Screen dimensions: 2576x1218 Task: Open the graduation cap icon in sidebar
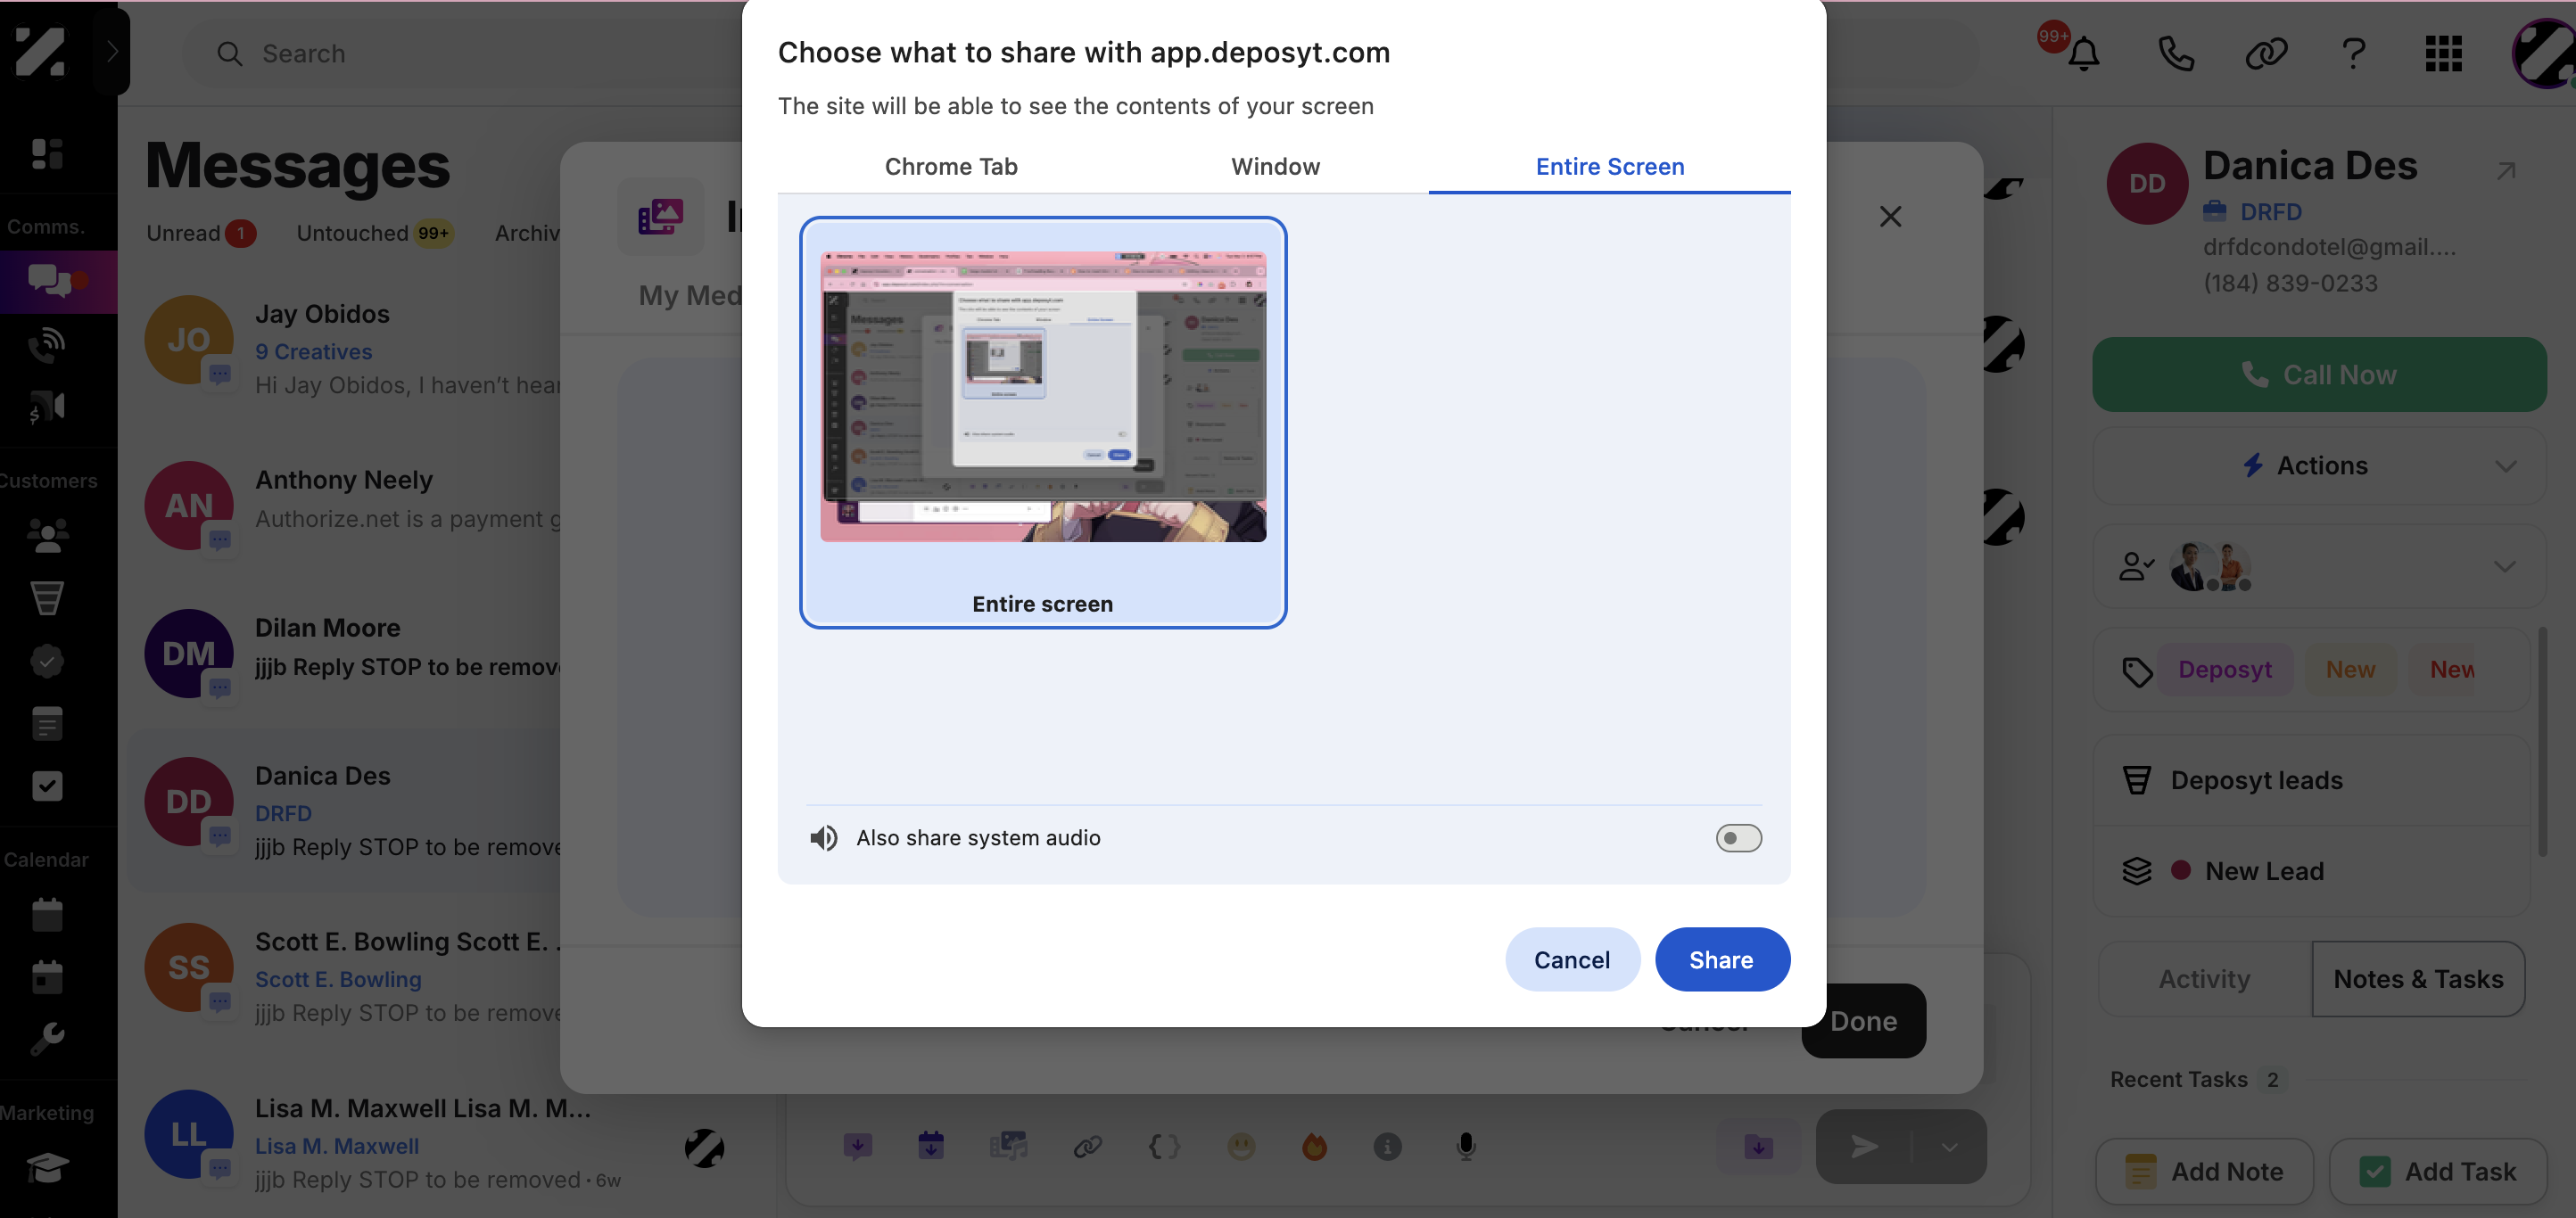coord(47,1167)
